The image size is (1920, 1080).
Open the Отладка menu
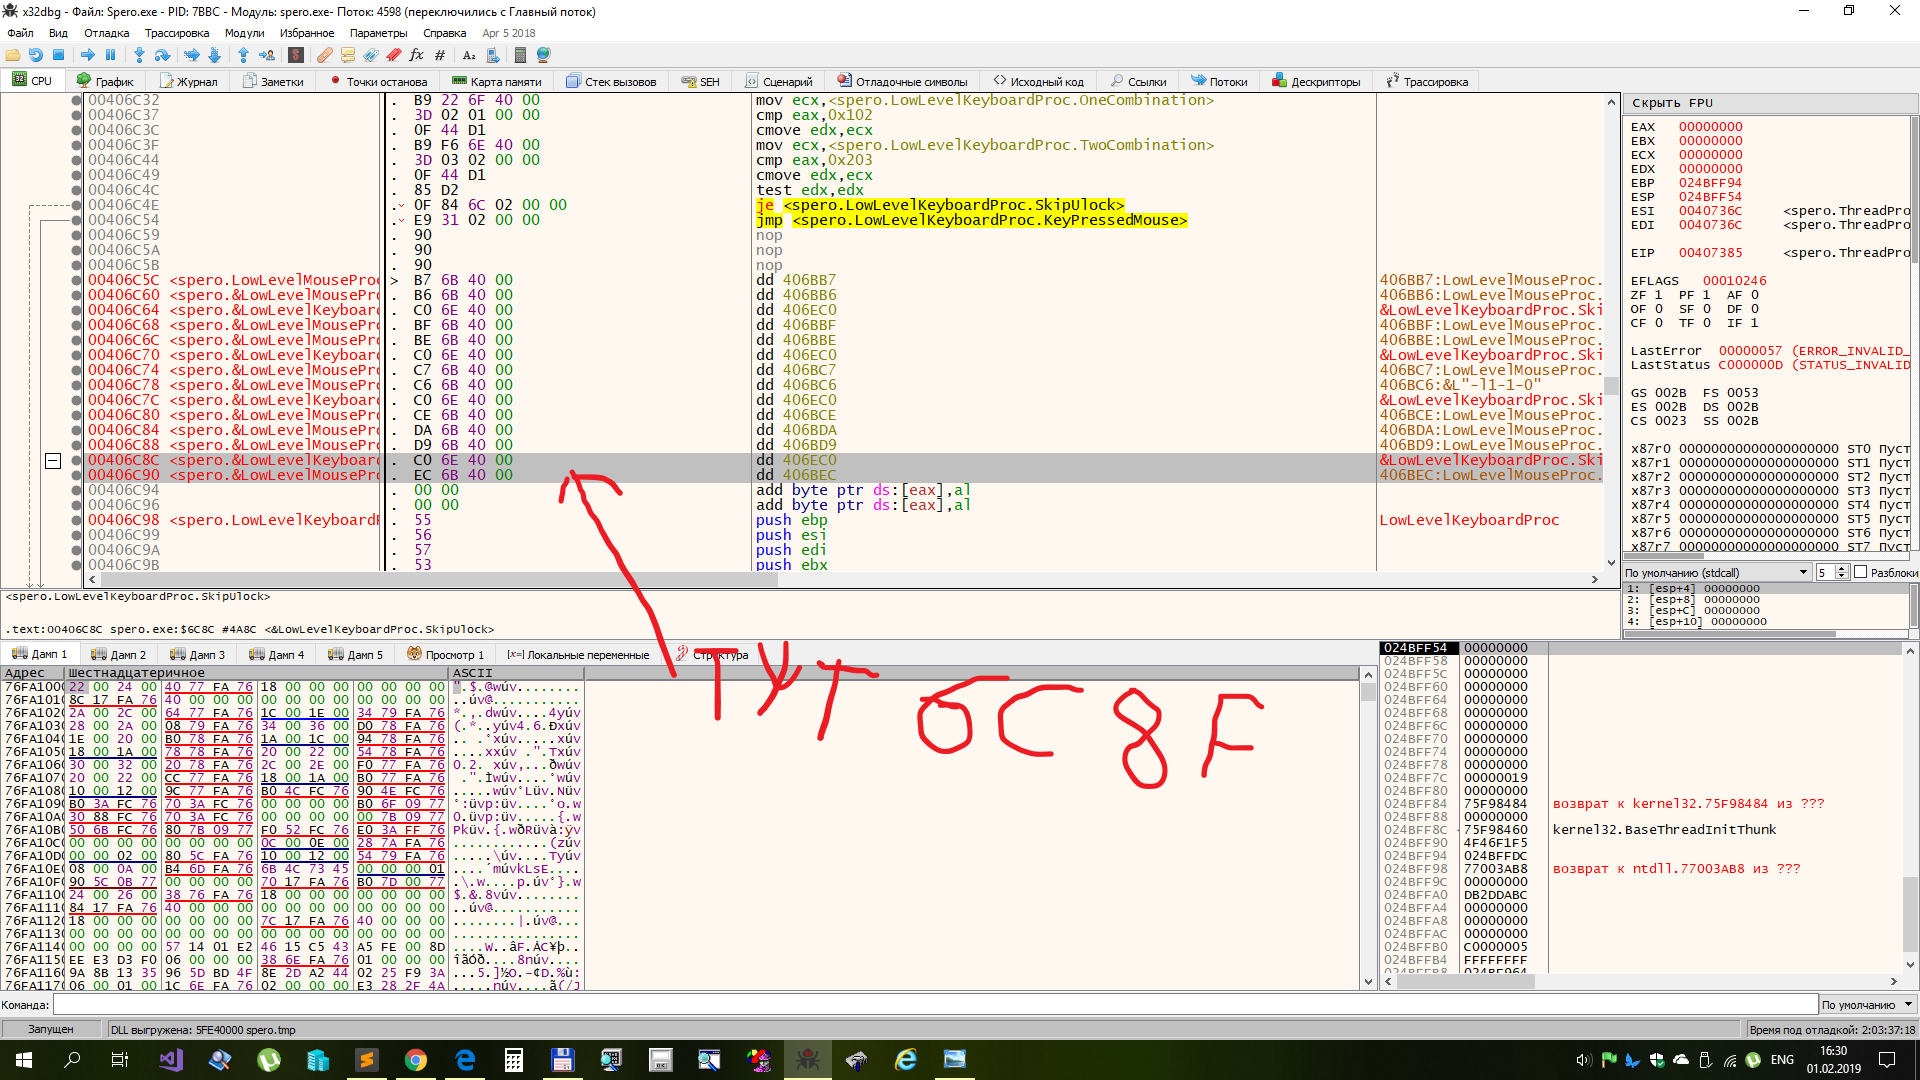106,33
